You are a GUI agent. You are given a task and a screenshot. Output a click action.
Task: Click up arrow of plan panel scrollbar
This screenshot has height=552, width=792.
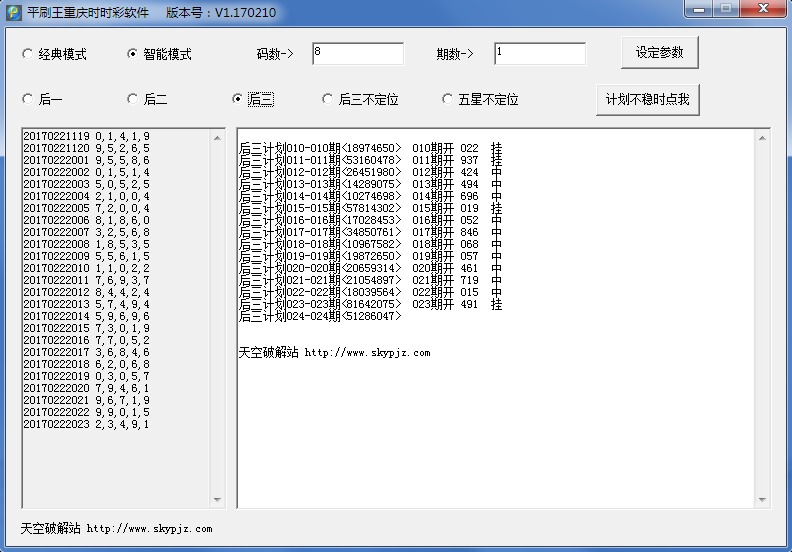pyautogui.click(x=763, y=137)
